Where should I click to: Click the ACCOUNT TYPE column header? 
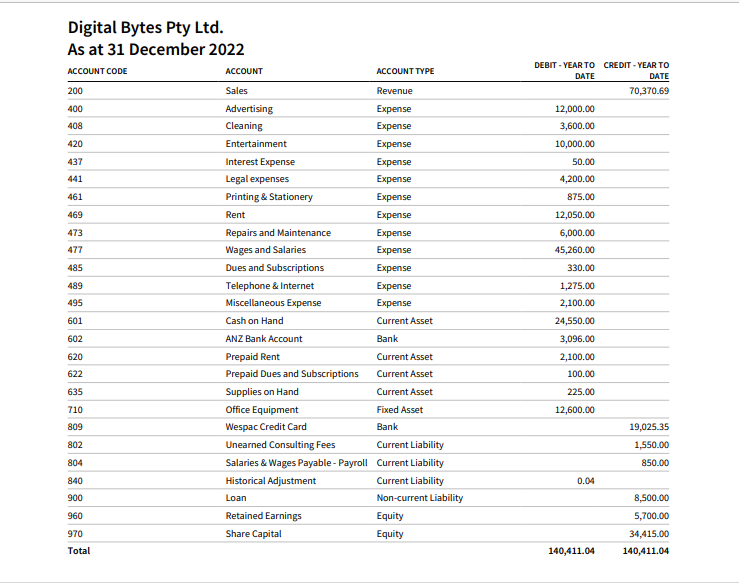click(405, 71)
